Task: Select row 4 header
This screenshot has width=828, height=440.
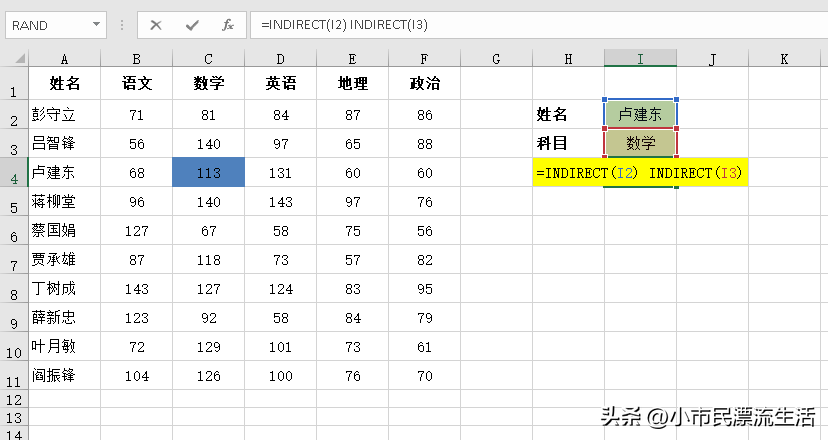Action: click(14, 172)
